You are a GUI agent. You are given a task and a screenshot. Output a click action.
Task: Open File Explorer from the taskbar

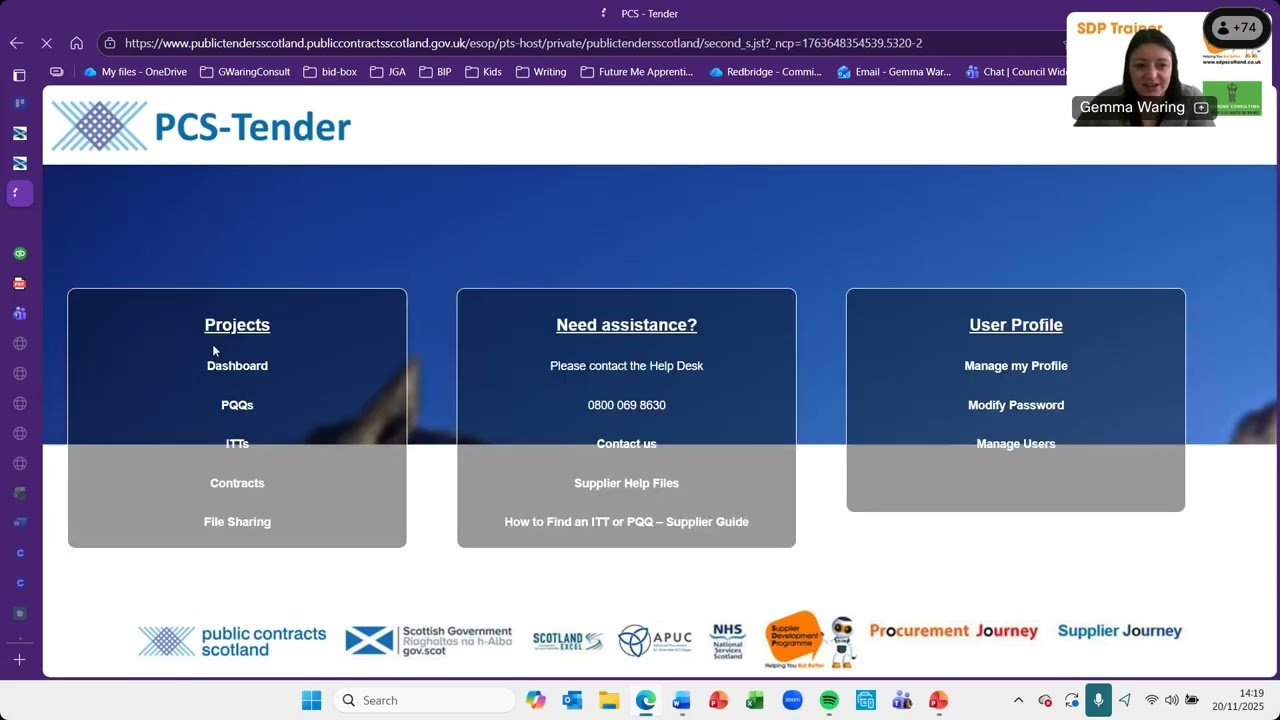609,700
